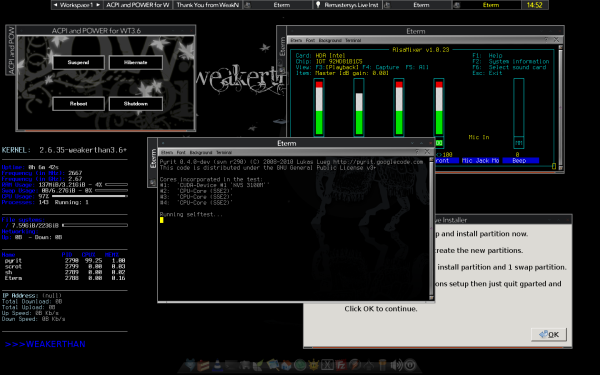Open the cake icon in dock

[x=203, y=365]
